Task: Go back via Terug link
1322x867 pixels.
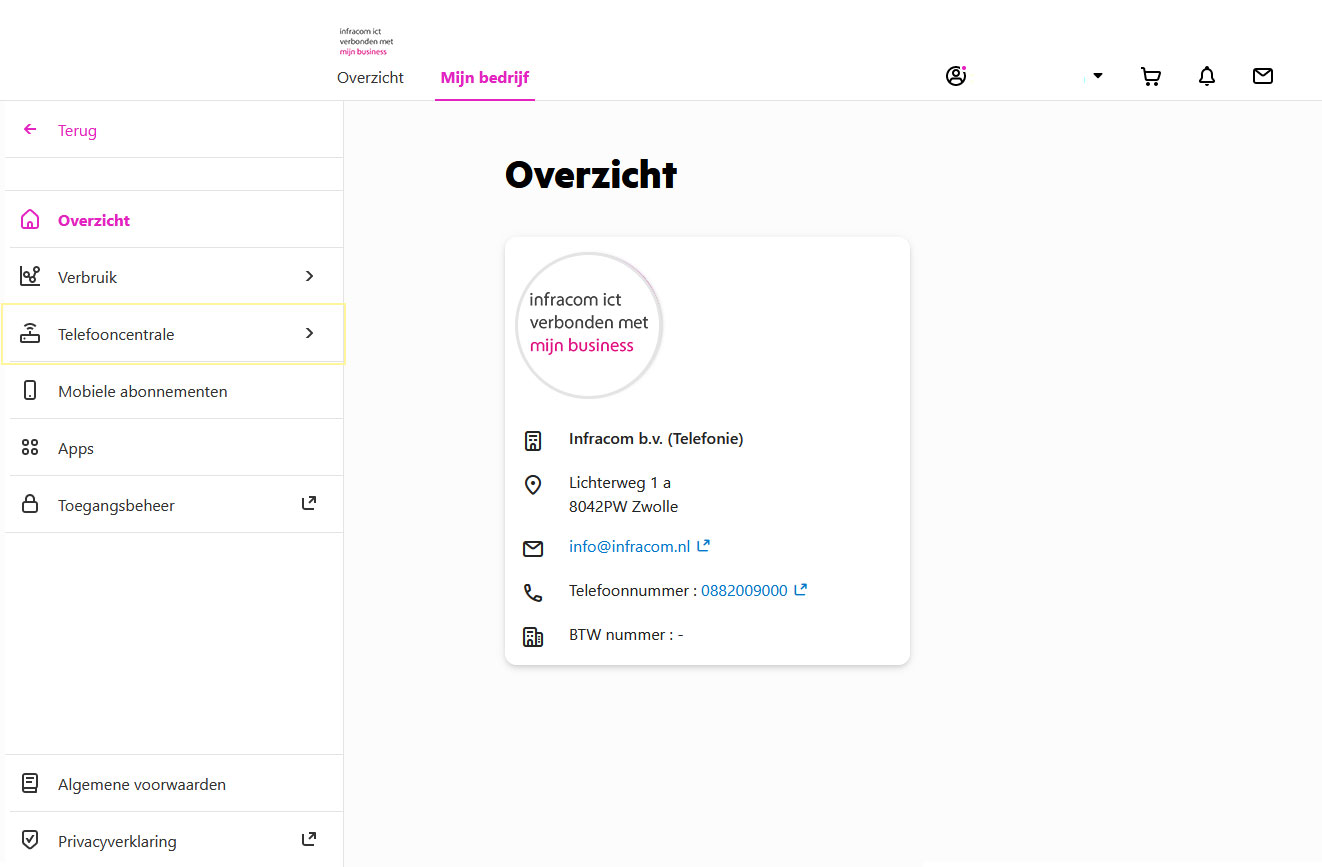Action: 77,131
